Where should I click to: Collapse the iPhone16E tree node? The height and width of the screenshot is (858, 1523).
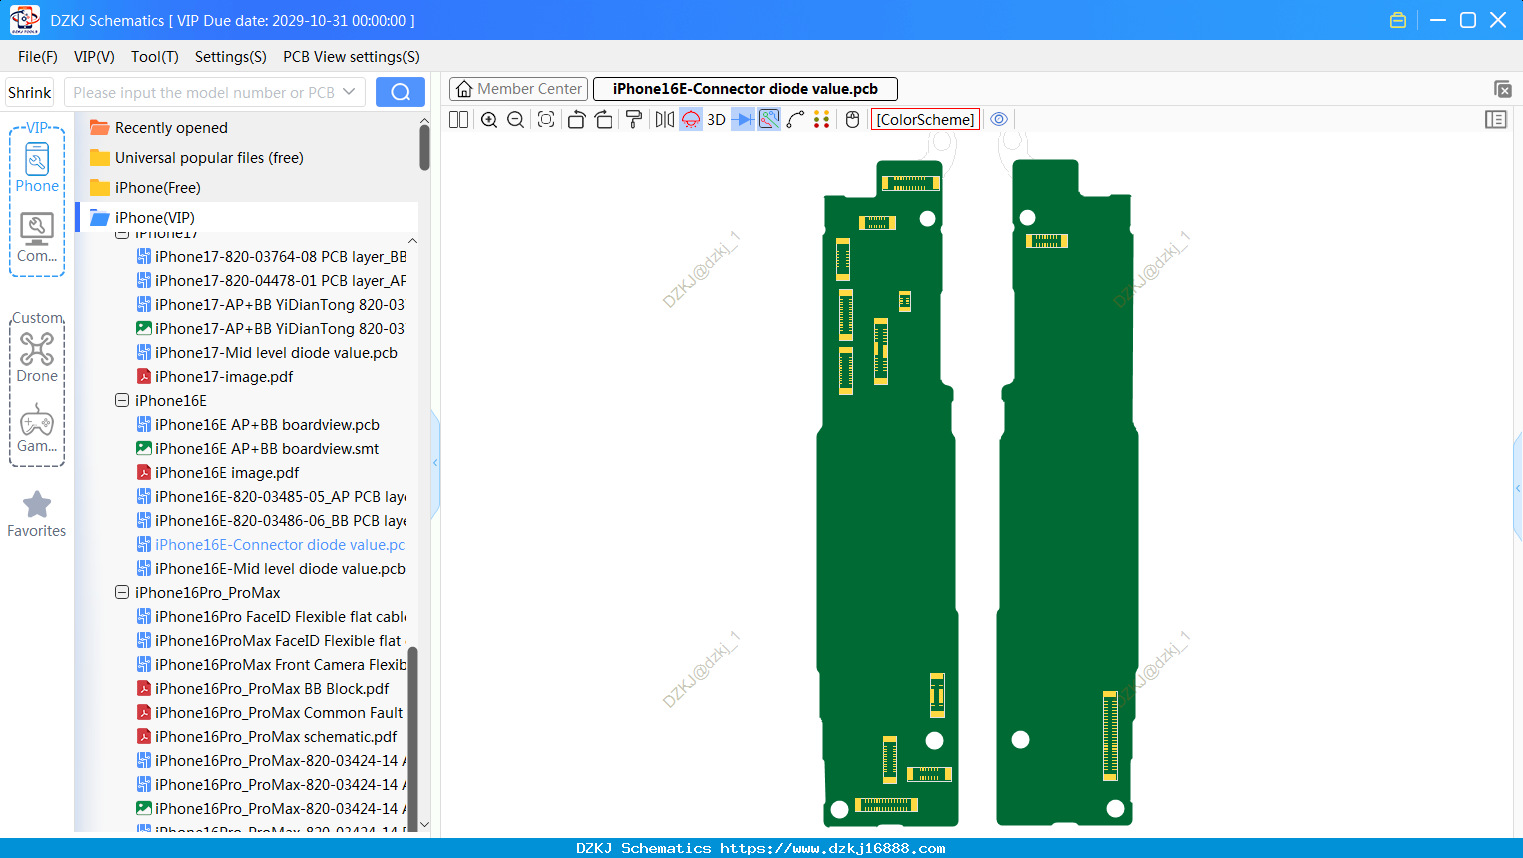tap(122, 400)
